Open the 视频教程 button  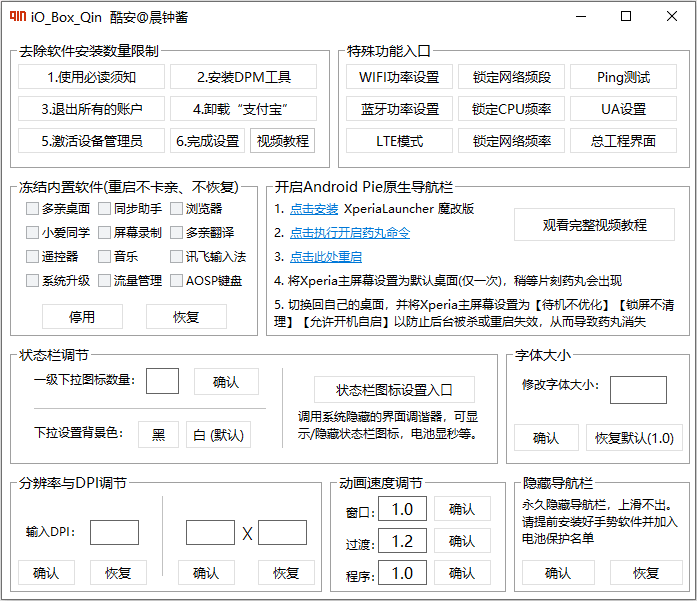click(x=283, y=141)
